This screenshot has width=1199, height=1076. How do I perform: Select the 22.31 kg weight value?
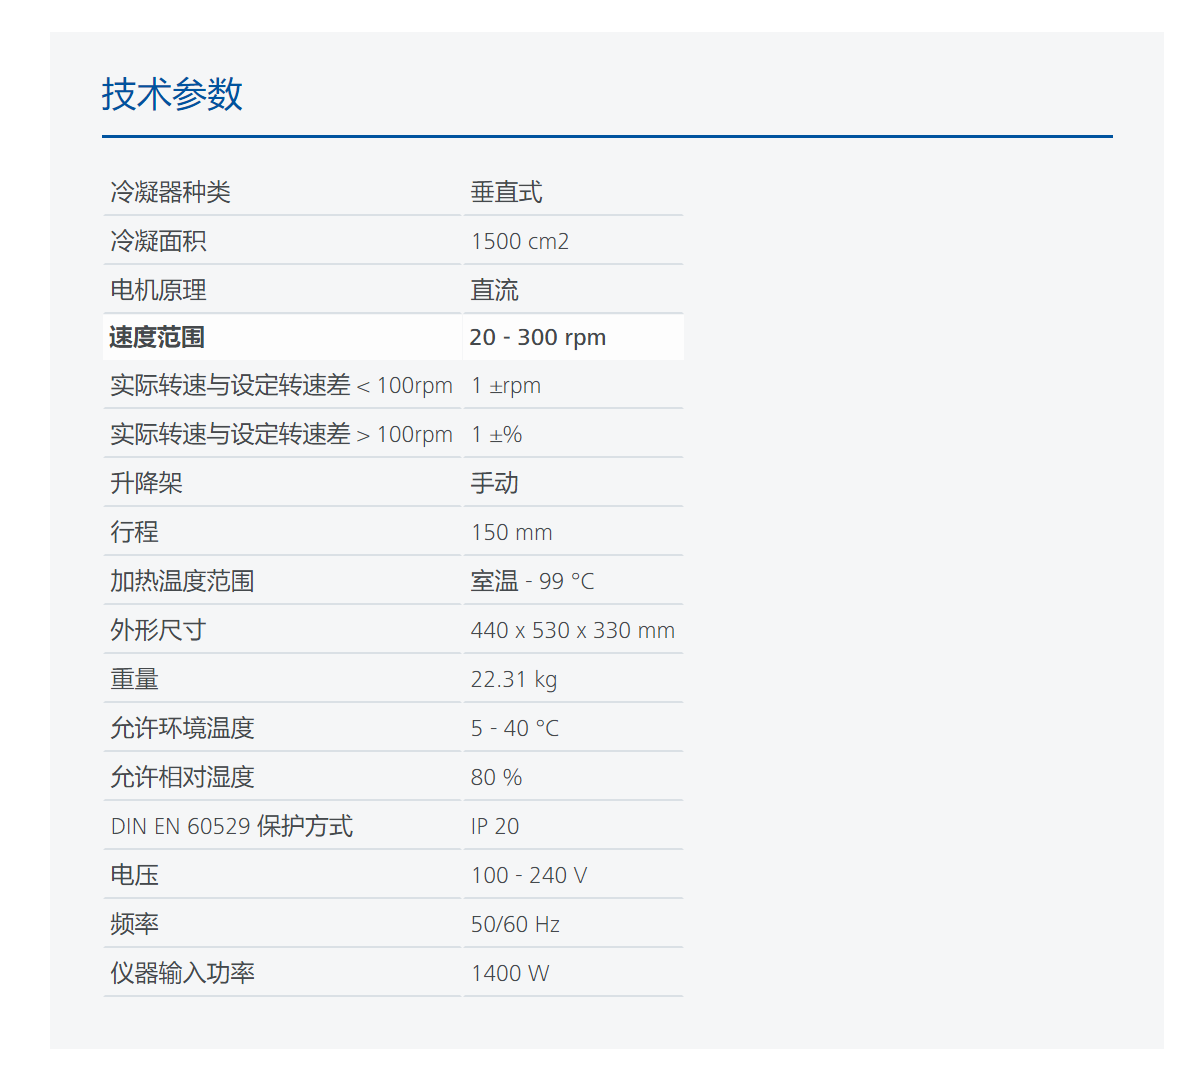[513, 679]
